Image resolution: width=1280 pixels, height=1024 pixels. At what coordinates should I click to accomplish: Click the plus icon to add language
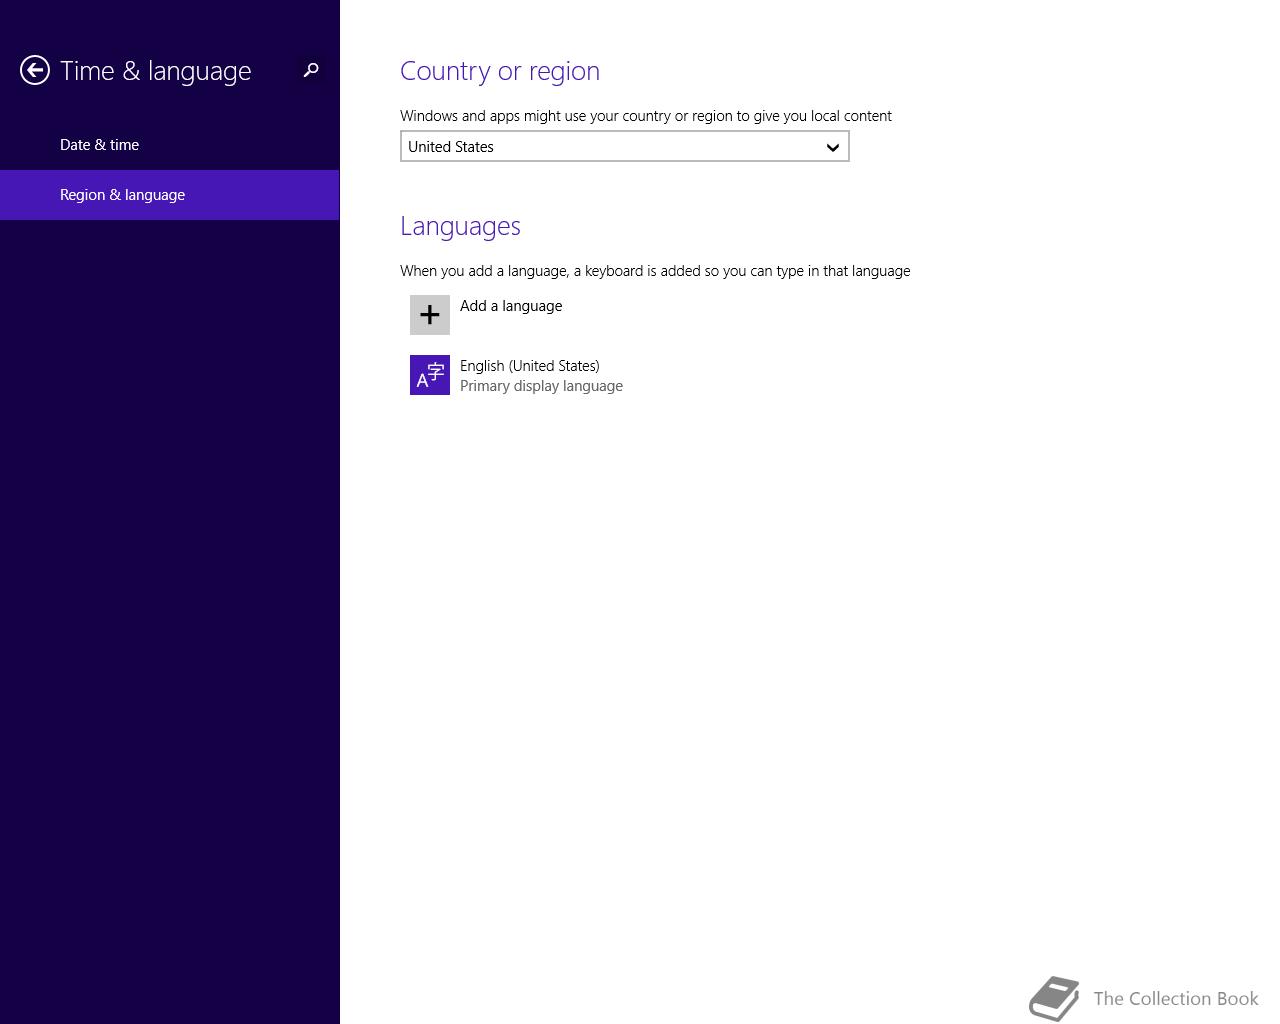coord(430,315)
